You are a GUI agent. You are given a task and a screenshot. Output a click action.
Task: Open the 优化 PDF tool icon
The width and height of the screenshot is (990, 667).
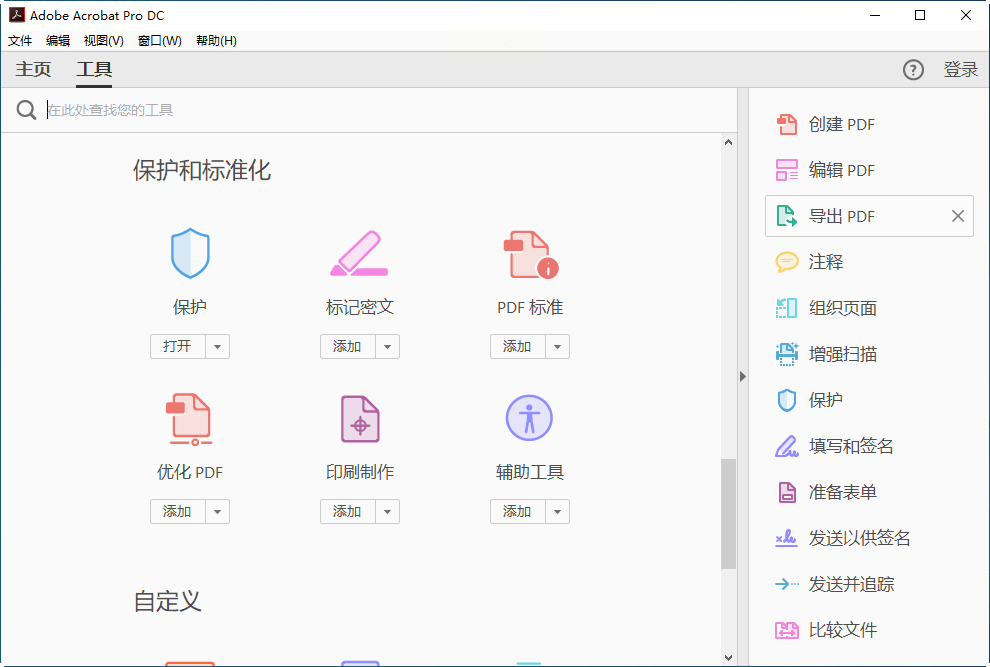pyautogui.click(x=189, y=419)
